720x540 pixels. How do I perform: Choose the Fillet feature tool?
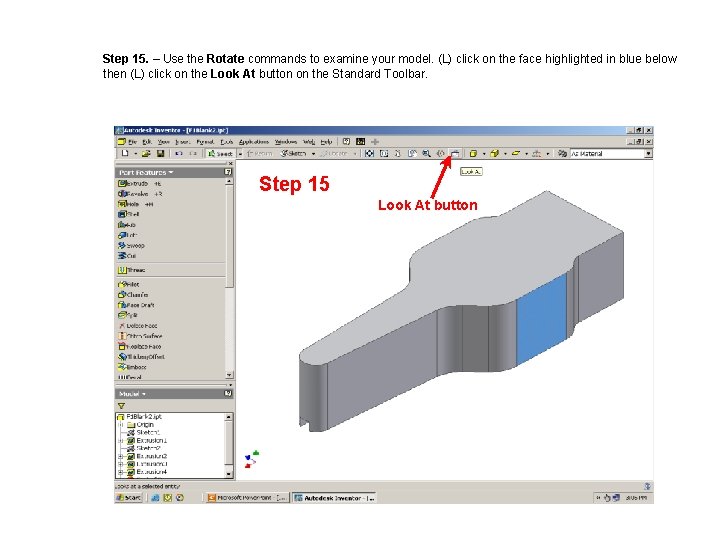129,284
